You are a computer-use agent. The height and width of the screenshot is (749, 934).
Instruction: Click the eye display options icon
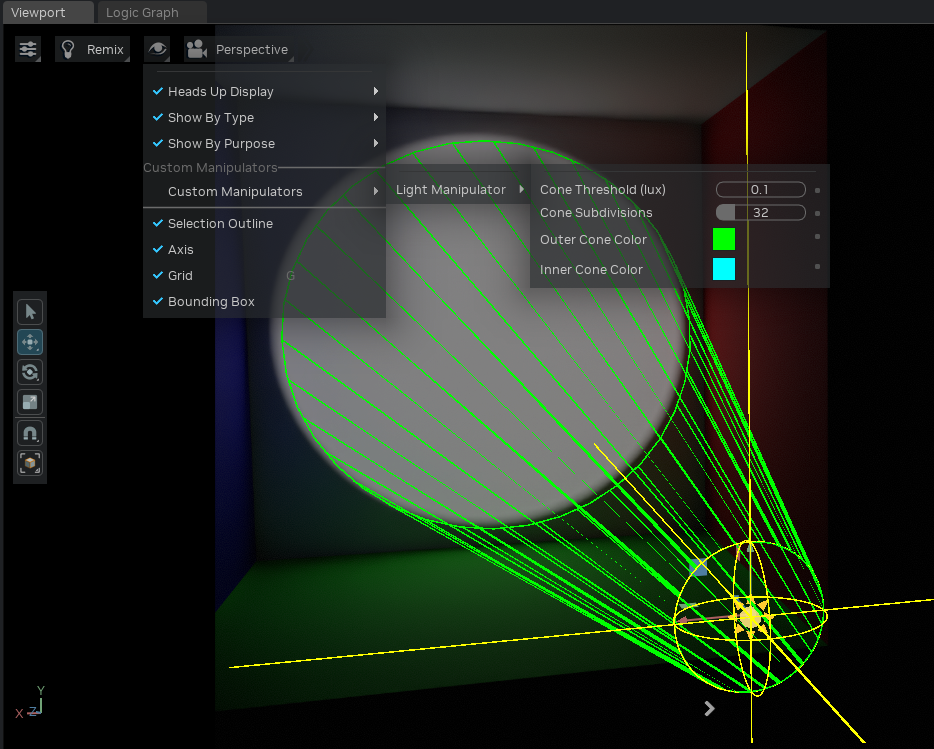click(157, 49)
